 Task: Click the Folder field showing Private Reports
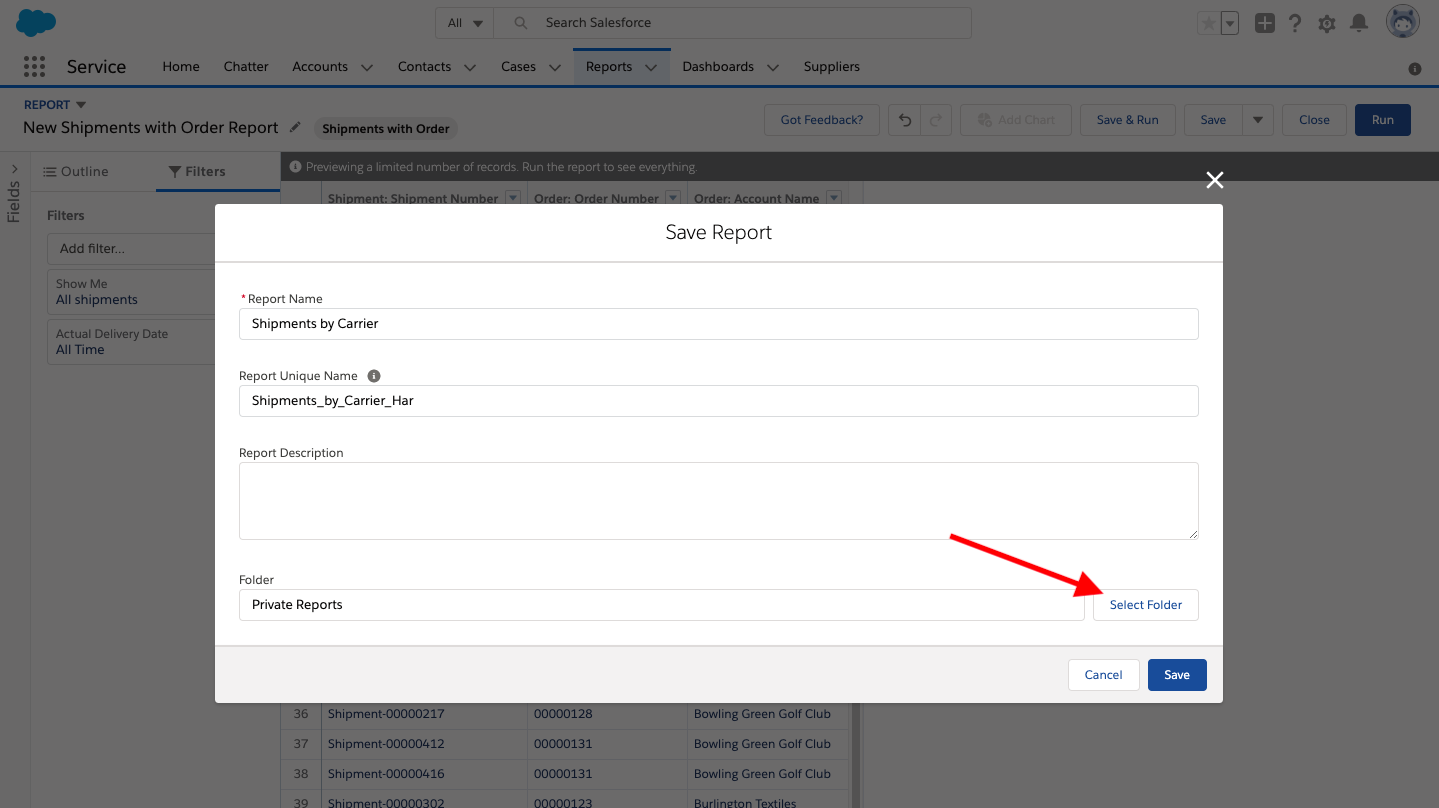(x=661, y=605)
